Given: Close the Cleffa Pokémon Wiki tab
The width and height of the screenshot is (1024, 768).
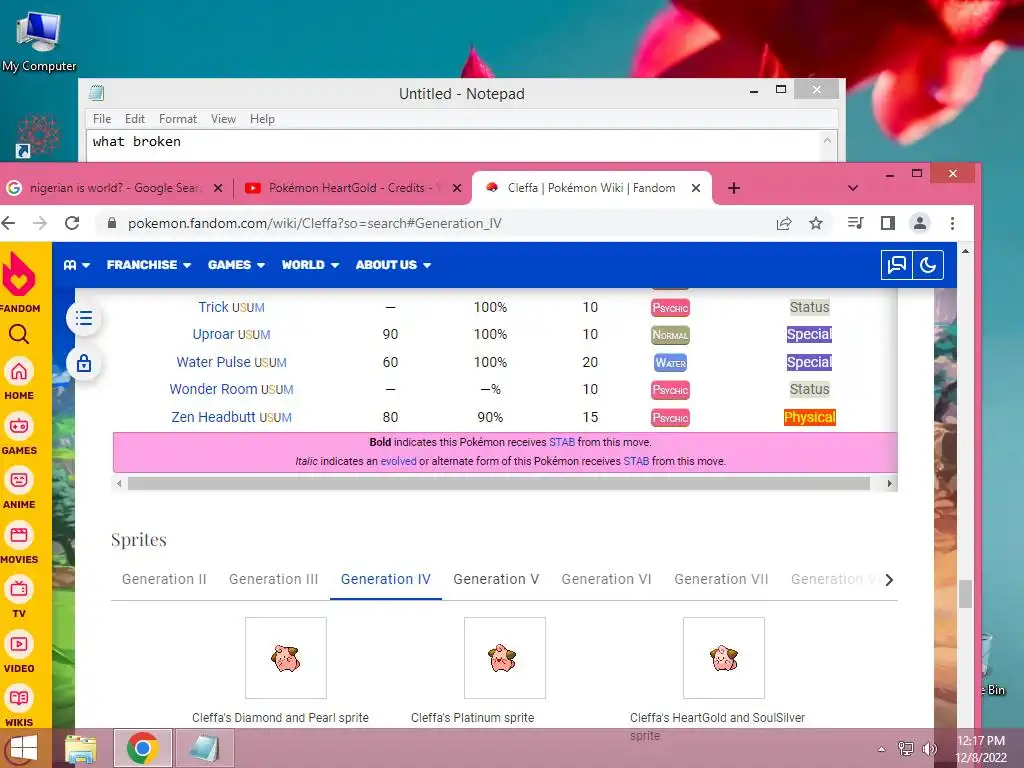Looking at the screenshot, I should click(696, 188).
